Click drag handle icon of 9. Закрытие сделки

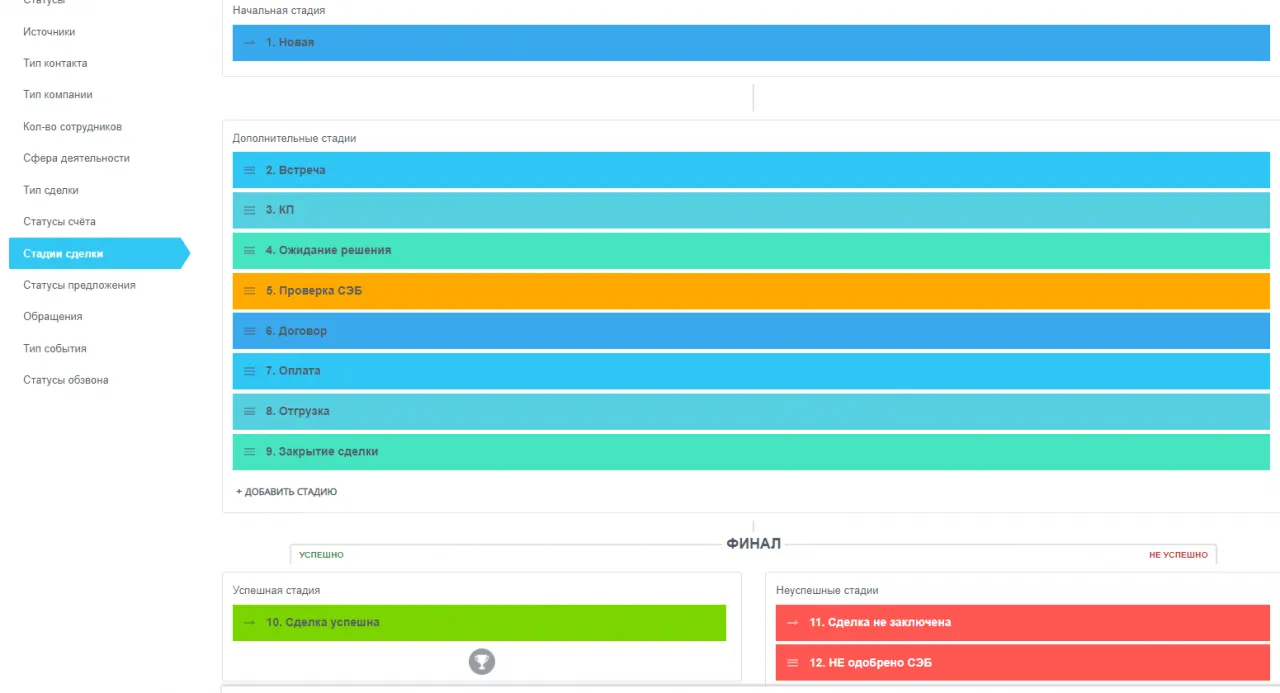click(250, 452)
